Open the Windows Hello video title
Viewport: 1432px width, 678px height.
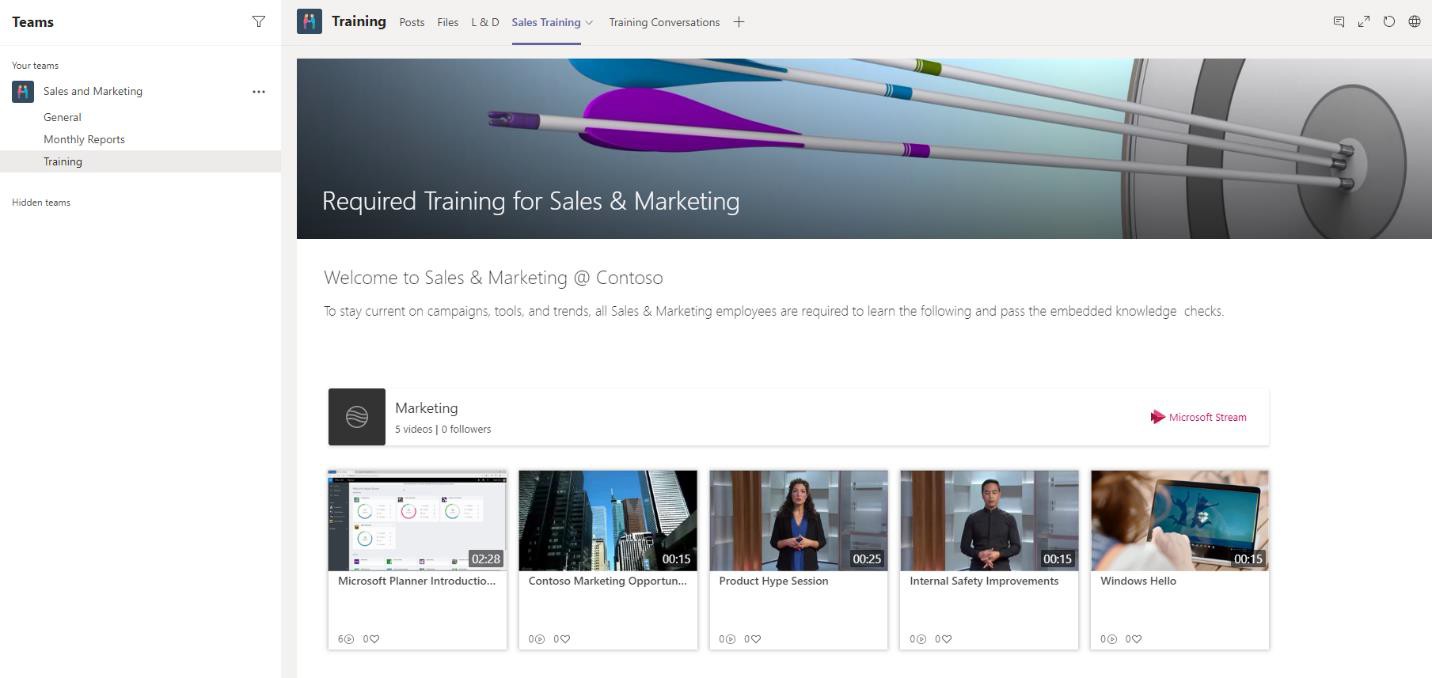[1138, 581]
